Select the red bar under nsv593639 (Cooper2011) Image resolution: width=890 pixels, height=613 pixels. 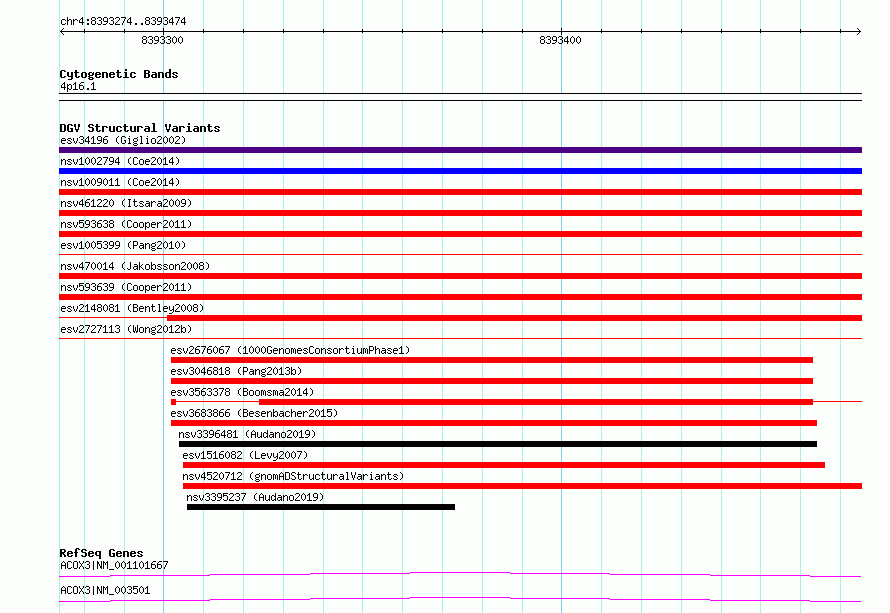(460, 297)
